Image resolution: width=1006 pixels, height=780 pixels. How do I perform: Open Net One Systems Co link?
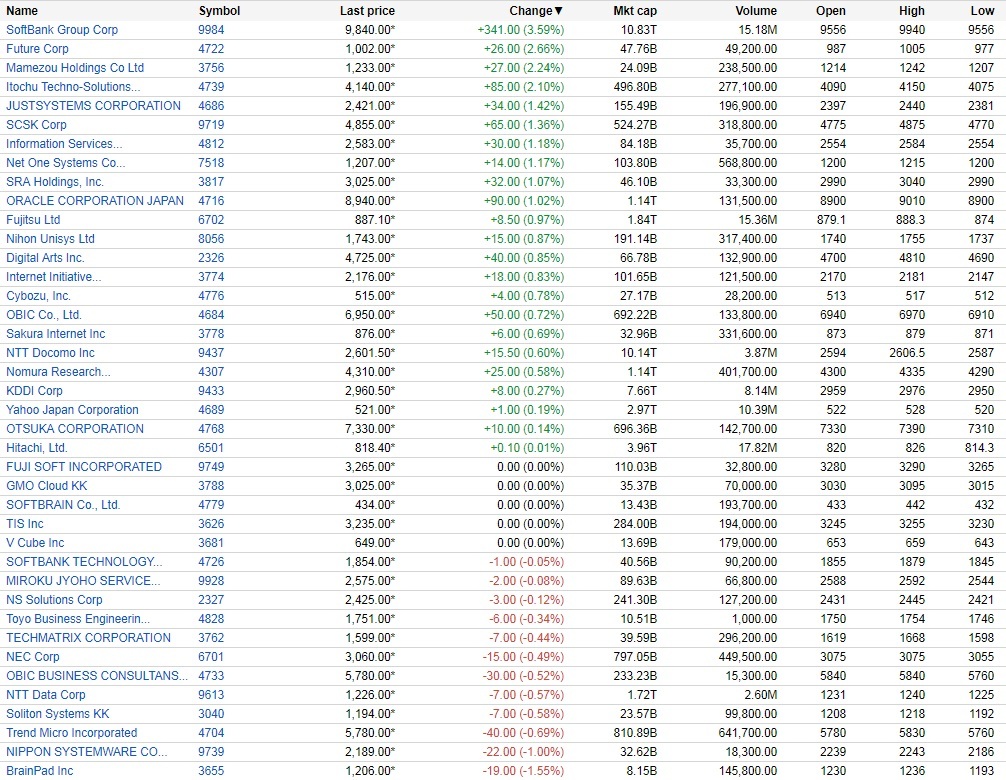point(65,163)
